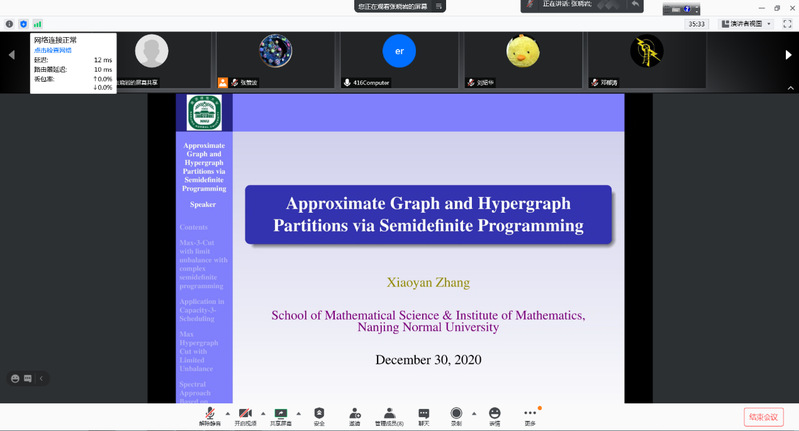The width and height of the screenshot is (799, 431).
Task: Unmute the microphone in the meeting toolbar
Action: (209, 416)
